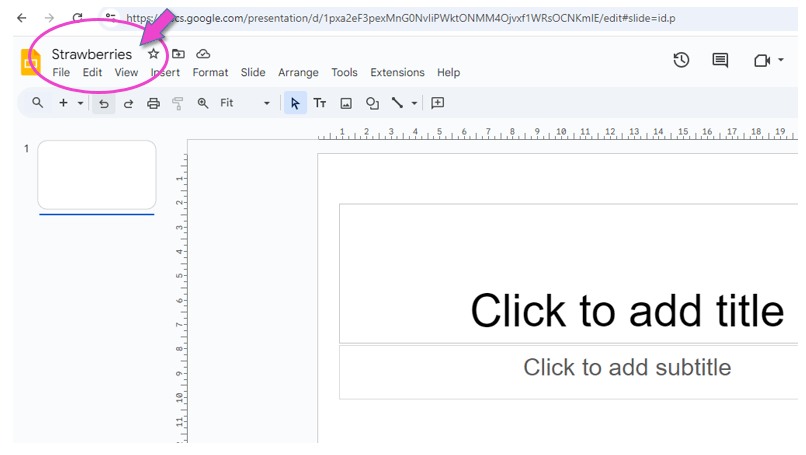Open the Insert menu
Viewport: 806px width, 455px height.
(x=165, y=73)
